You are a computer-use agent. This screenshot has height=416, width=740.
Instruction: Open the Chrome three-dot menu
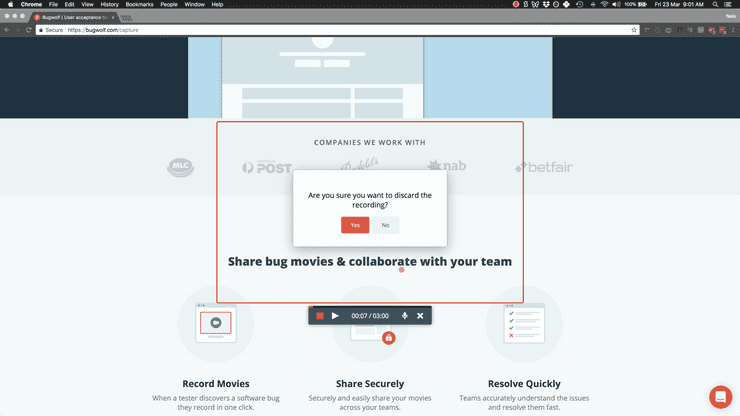pyautogui.click(x=733, y=30)
